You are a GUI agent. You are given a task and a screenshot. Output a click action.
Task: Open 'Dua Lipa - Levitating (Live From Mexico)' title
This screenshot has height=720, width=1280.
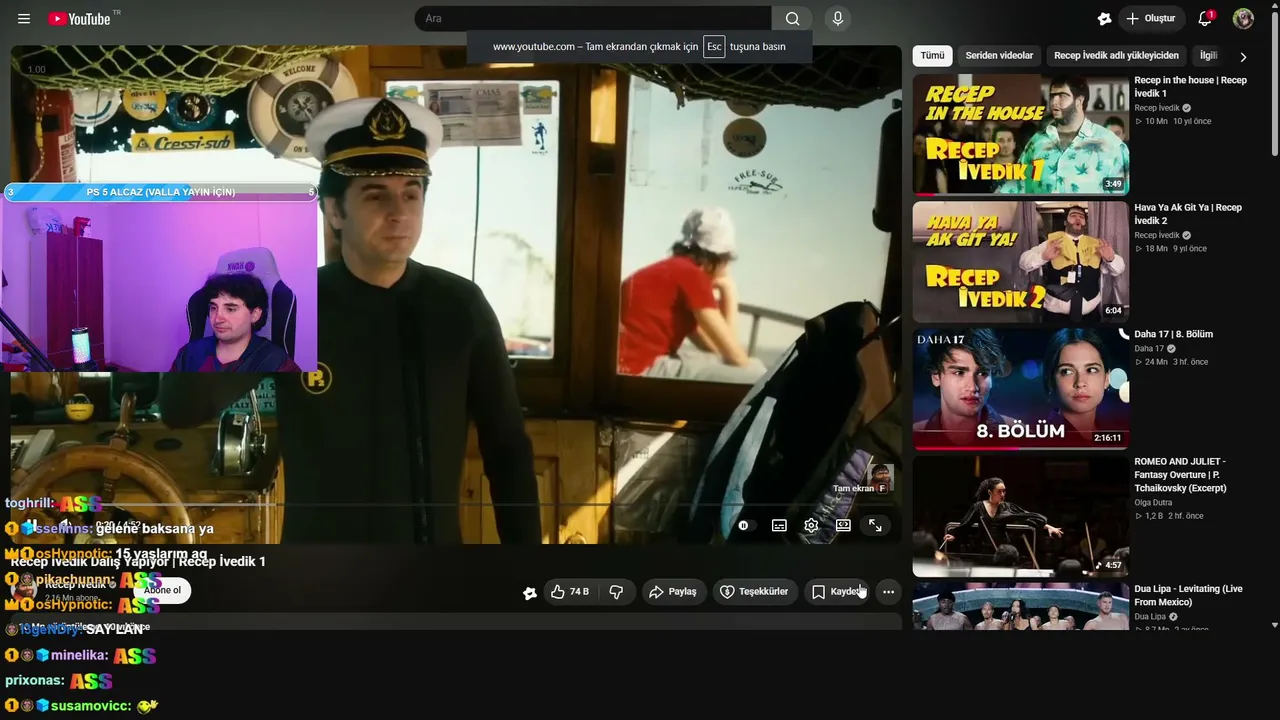[x=1188, y=595]
